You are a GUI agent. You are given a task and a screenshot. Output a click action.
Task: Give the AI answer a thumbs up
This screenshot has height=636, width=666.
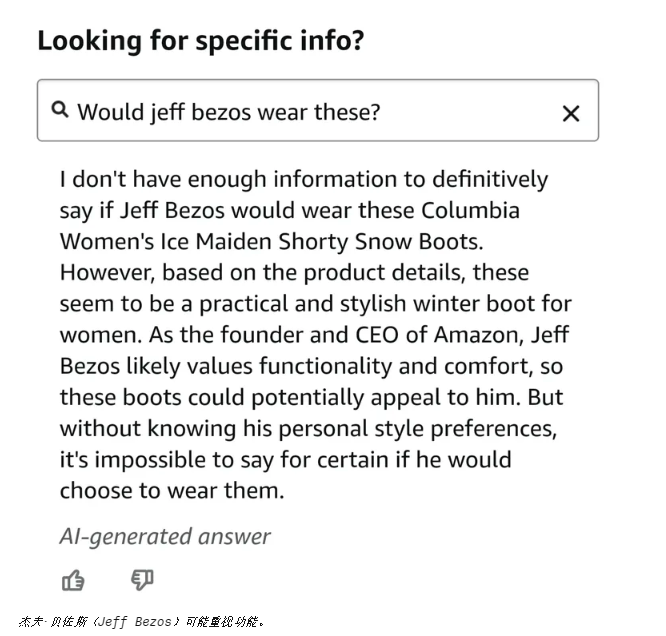[x=73, y=580]
